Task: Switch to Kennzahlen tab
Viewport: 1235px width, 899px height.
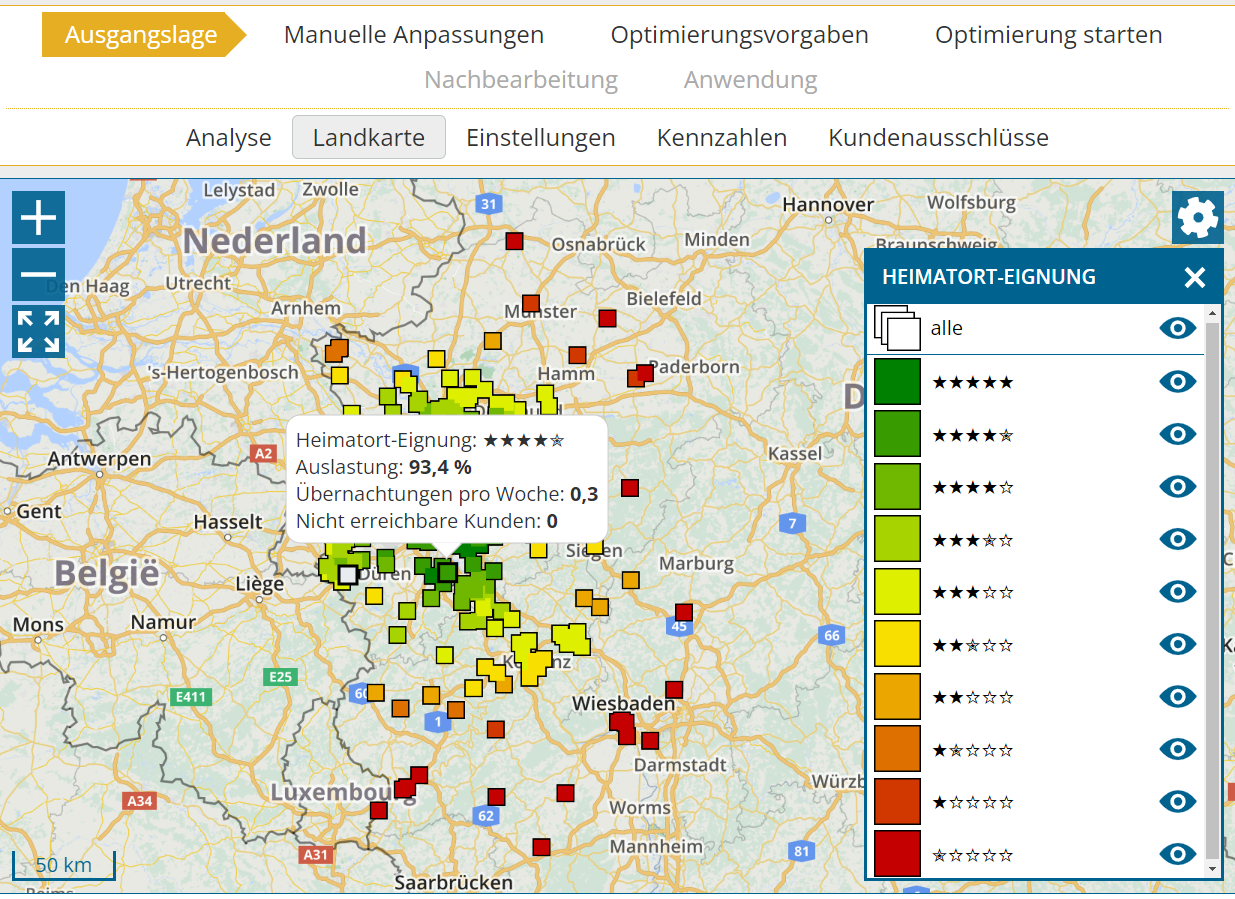Action: pyautogui.click(x=722, y=137)
